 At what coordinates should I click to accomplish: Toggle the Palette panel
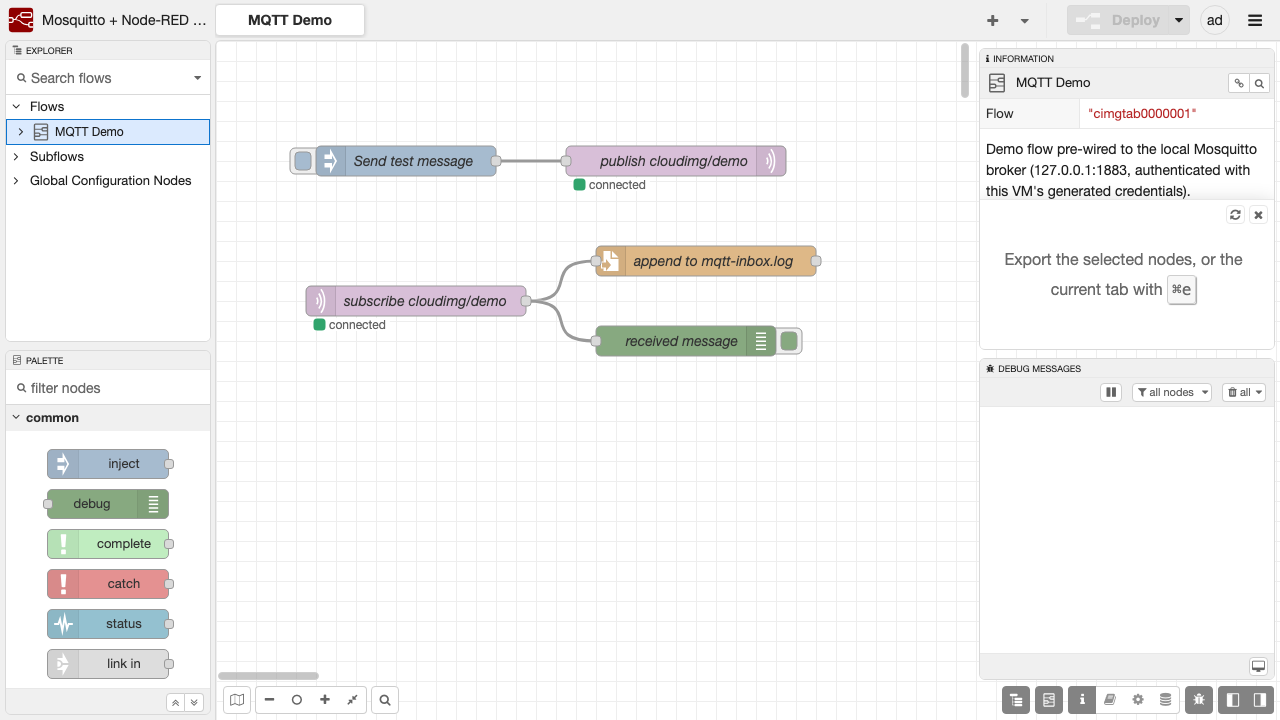click(1048, 700)
